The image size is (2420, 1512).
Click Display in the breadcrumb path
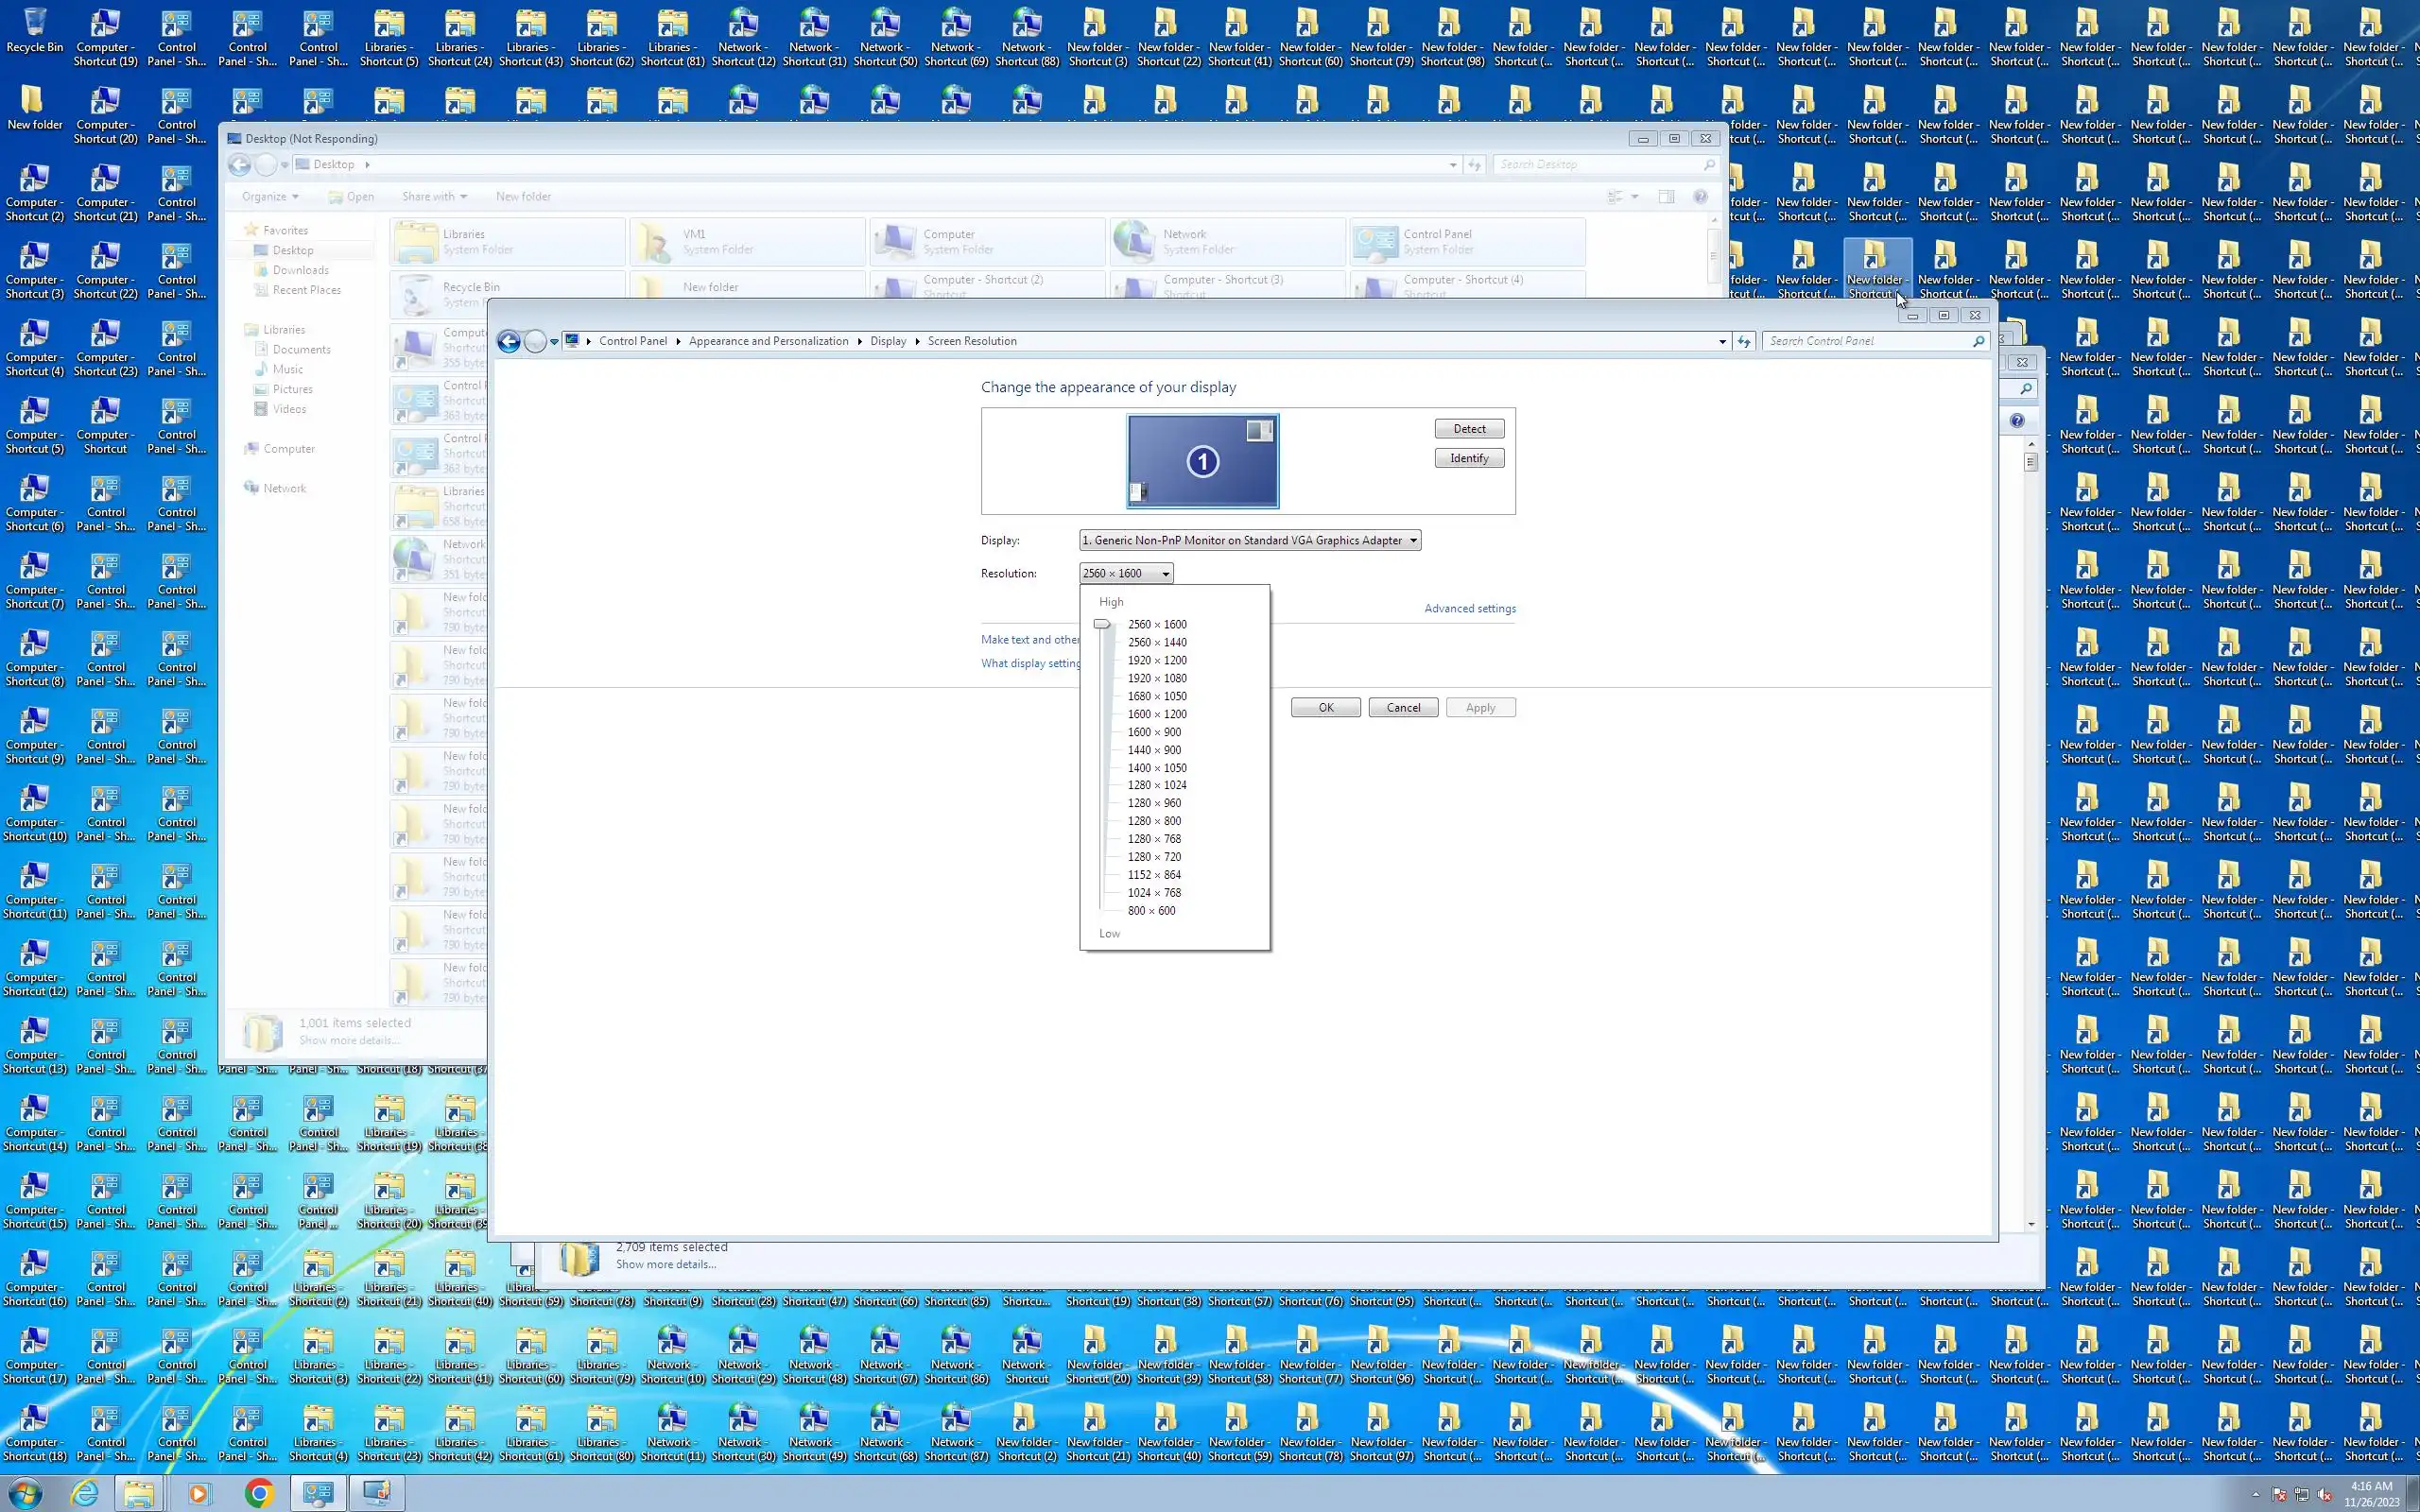[x=887, y=341]
